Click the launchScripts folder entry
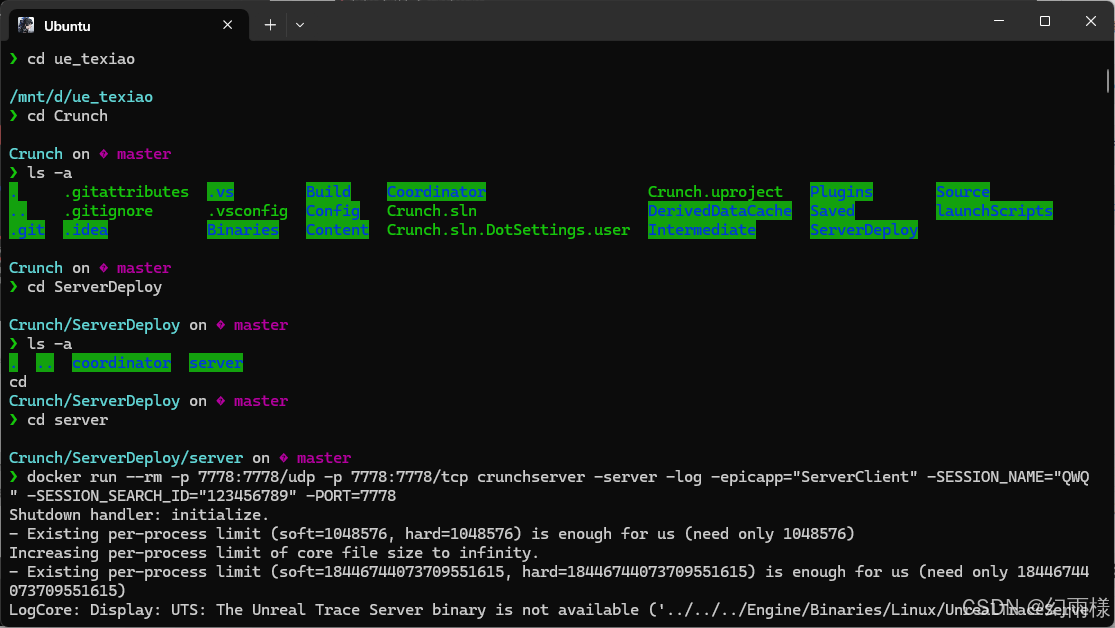1115x628 pixels. click(994, 211)
